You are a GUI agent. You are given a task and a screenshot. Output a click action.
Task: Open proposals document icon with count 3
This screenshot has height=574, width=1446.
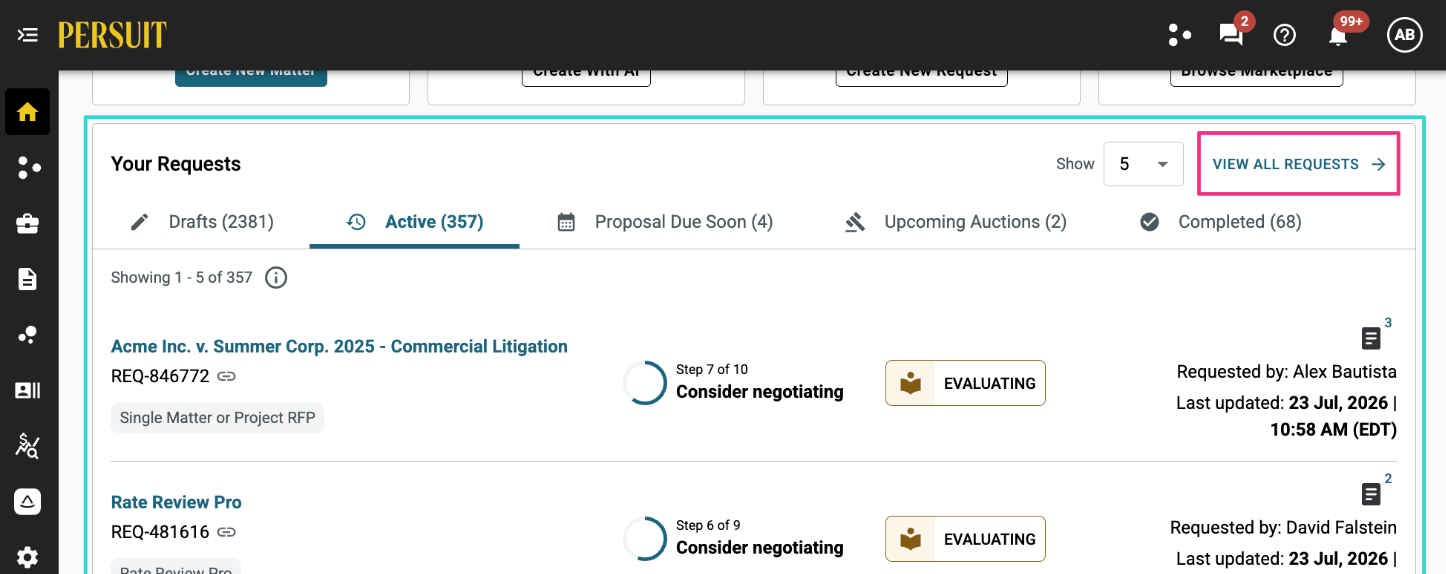tap(1371, 338)
